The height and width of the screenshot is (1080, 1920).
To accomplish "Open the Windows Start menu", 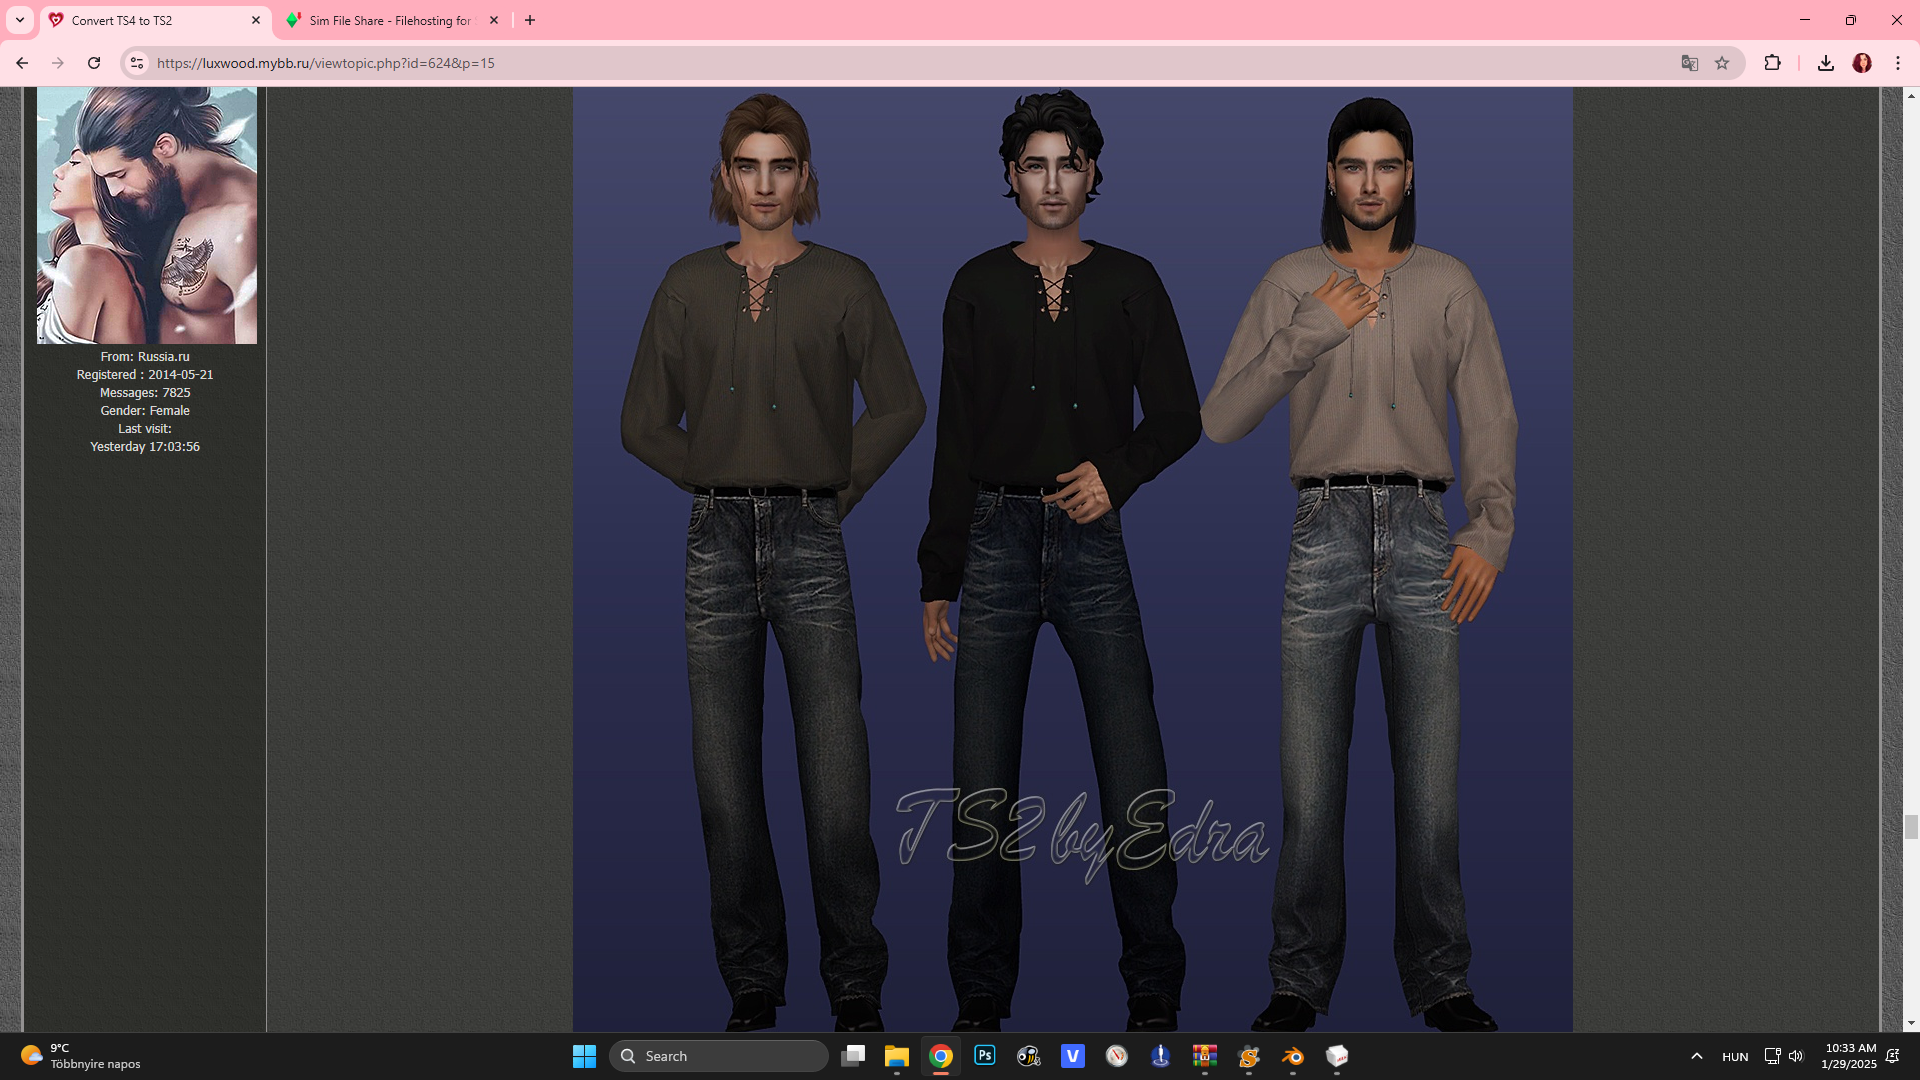I will [x=584, y=1056].
